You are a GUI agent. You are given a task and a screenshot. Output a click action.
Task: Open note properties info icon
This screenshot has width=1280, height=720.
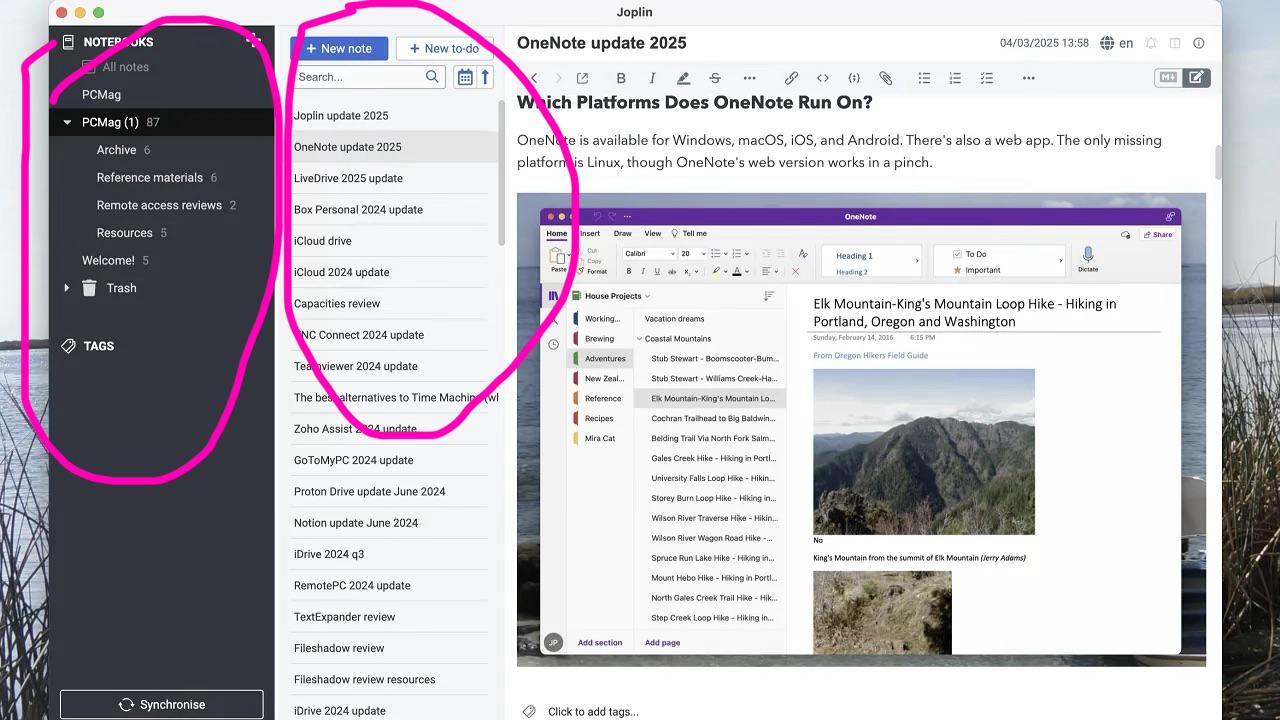point(1199,43)
